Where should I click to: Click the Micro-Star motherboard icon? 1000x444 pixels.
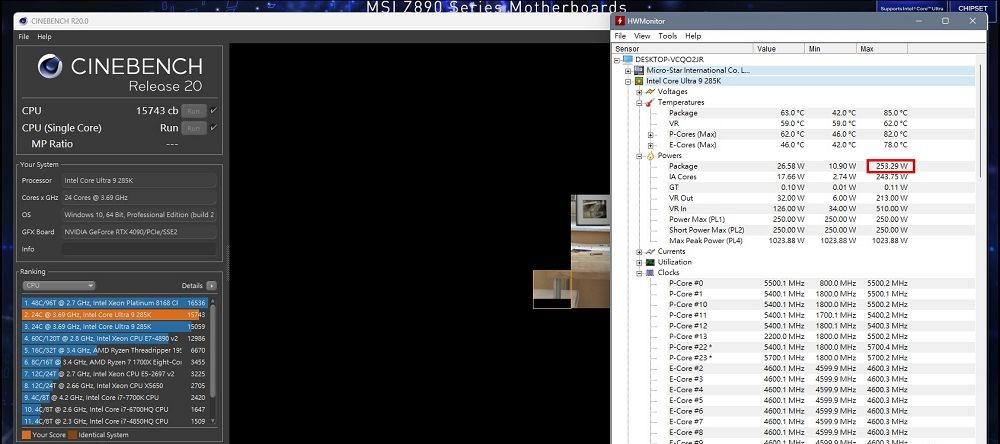[639, 70]
